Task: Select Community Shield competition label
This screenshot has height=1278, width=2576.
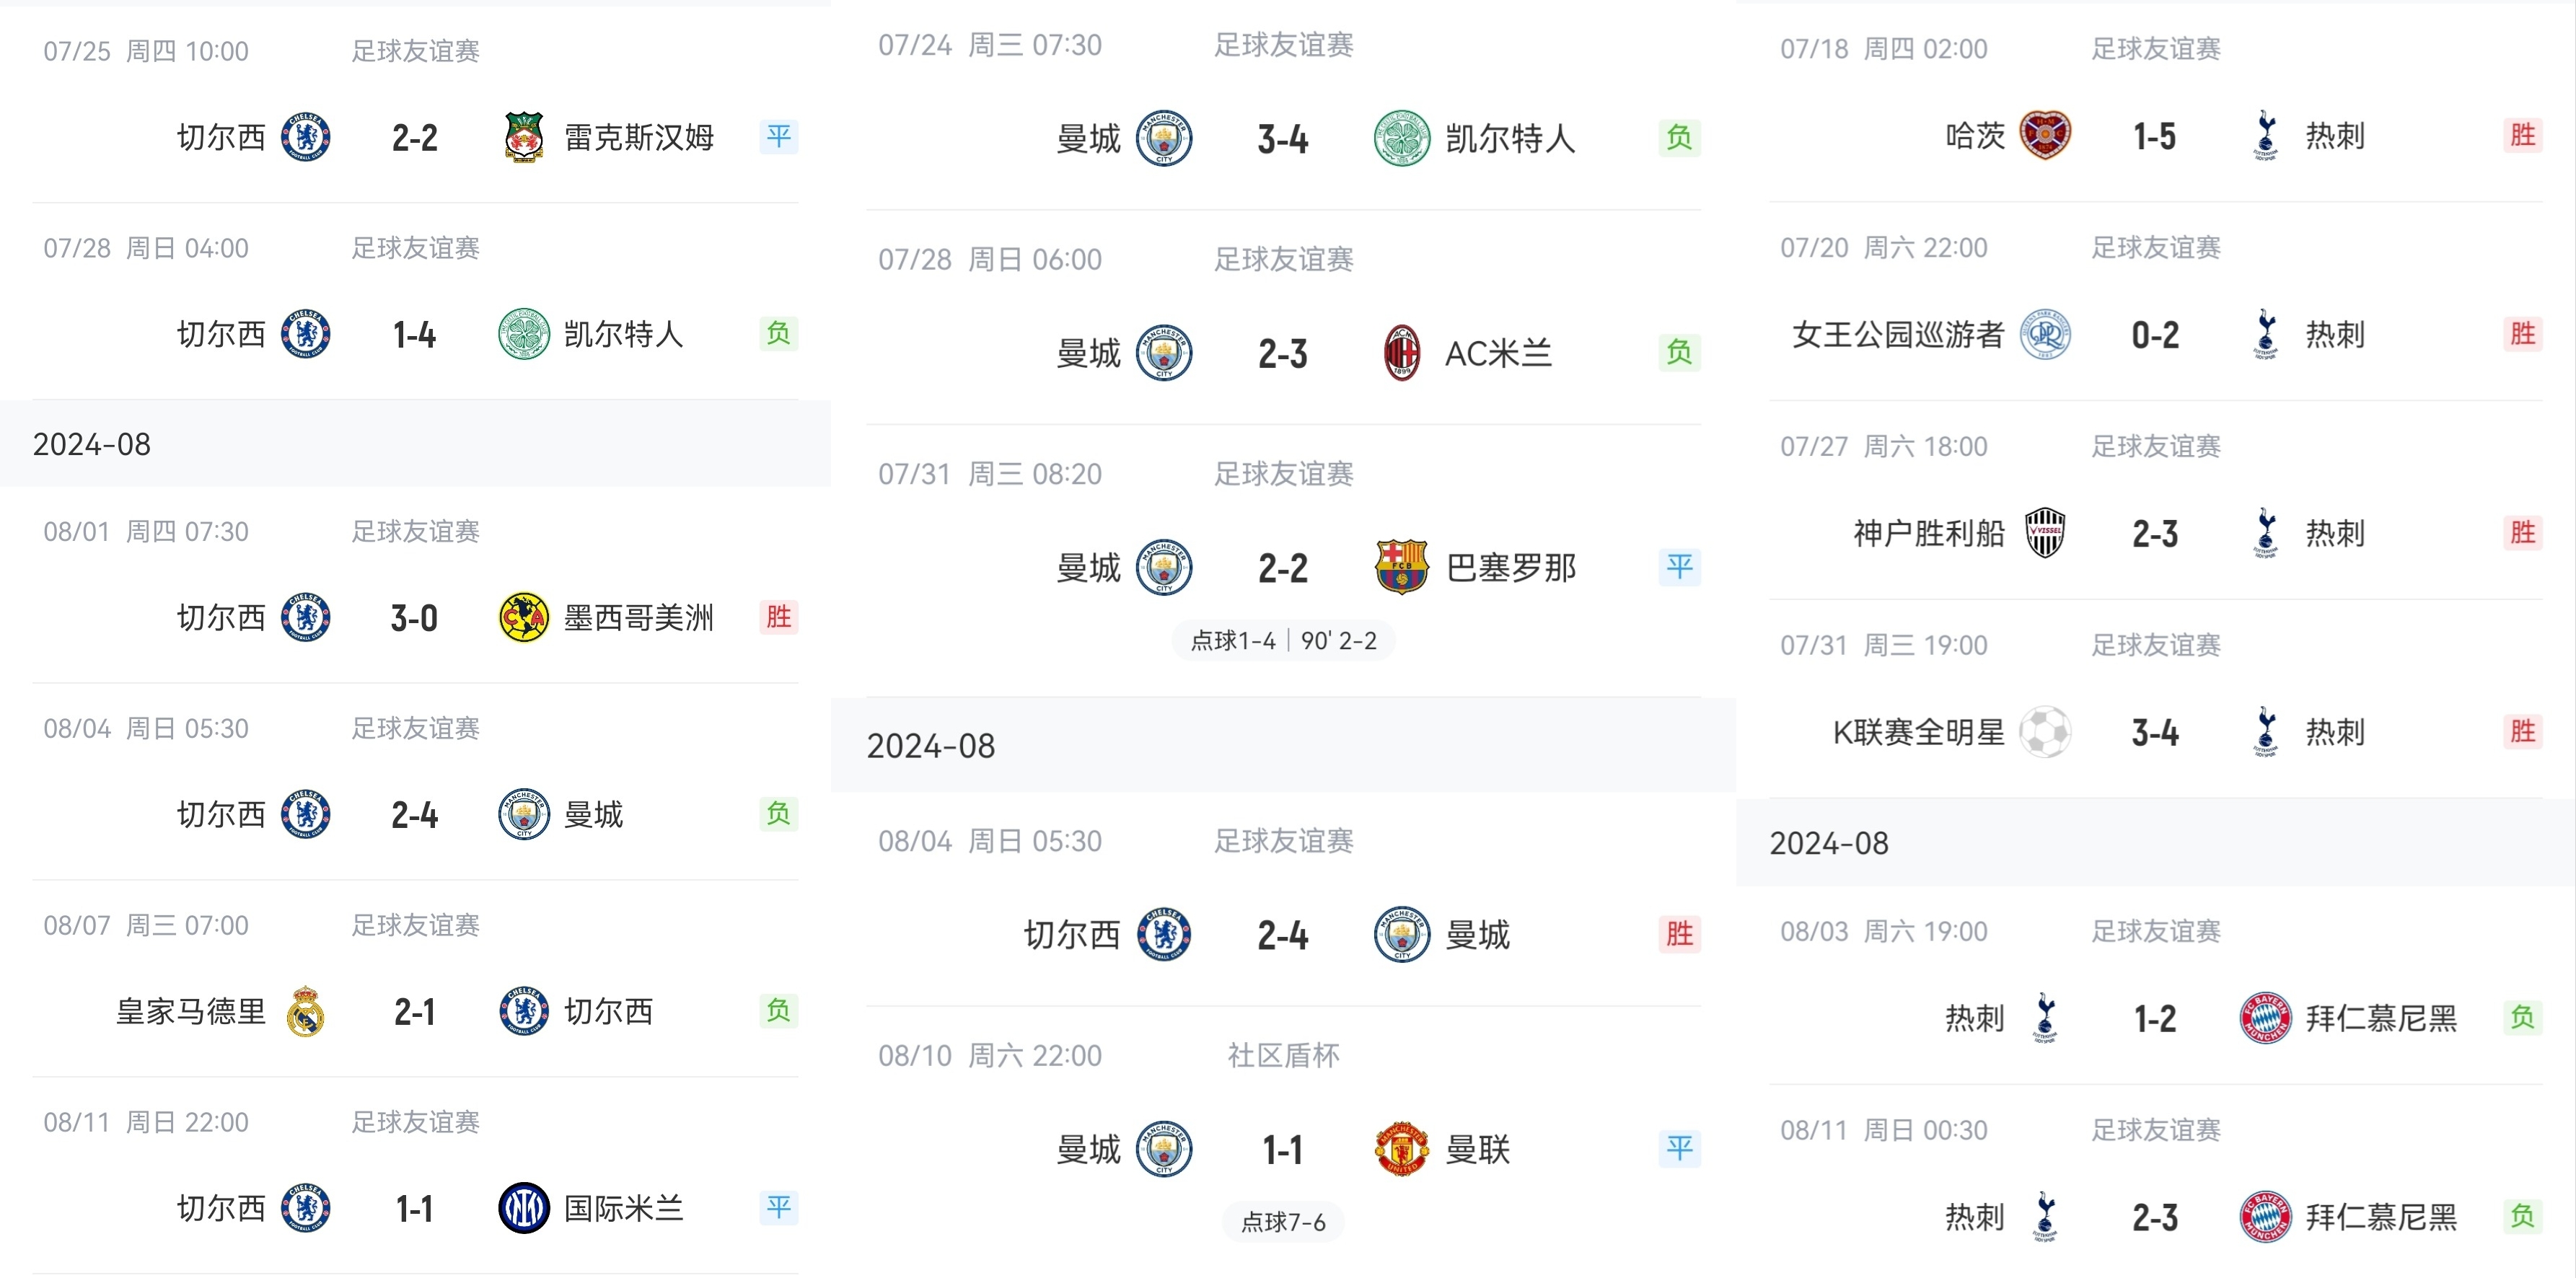Action: point(1283,1056)
